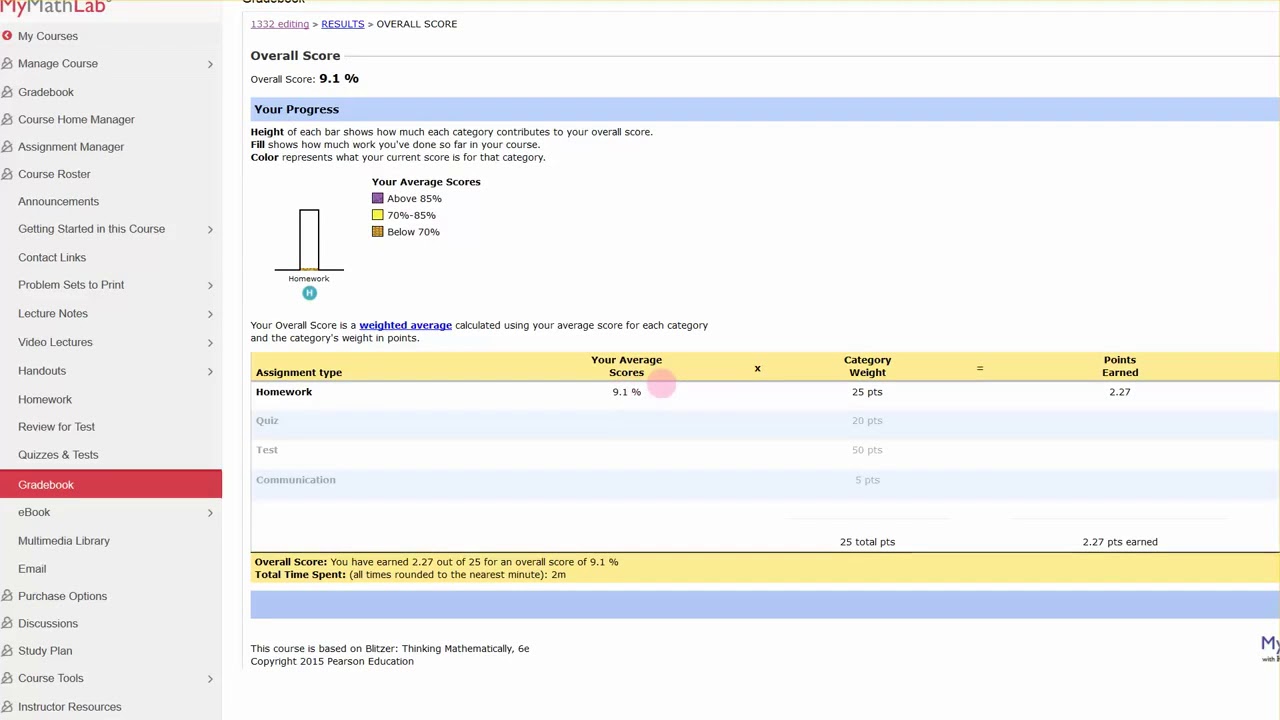Image resolution: width=1280 pixels, height=720 pixels.
Task: Click the '2.27 pts earned' summary
Action: (x=1120, y=542)
